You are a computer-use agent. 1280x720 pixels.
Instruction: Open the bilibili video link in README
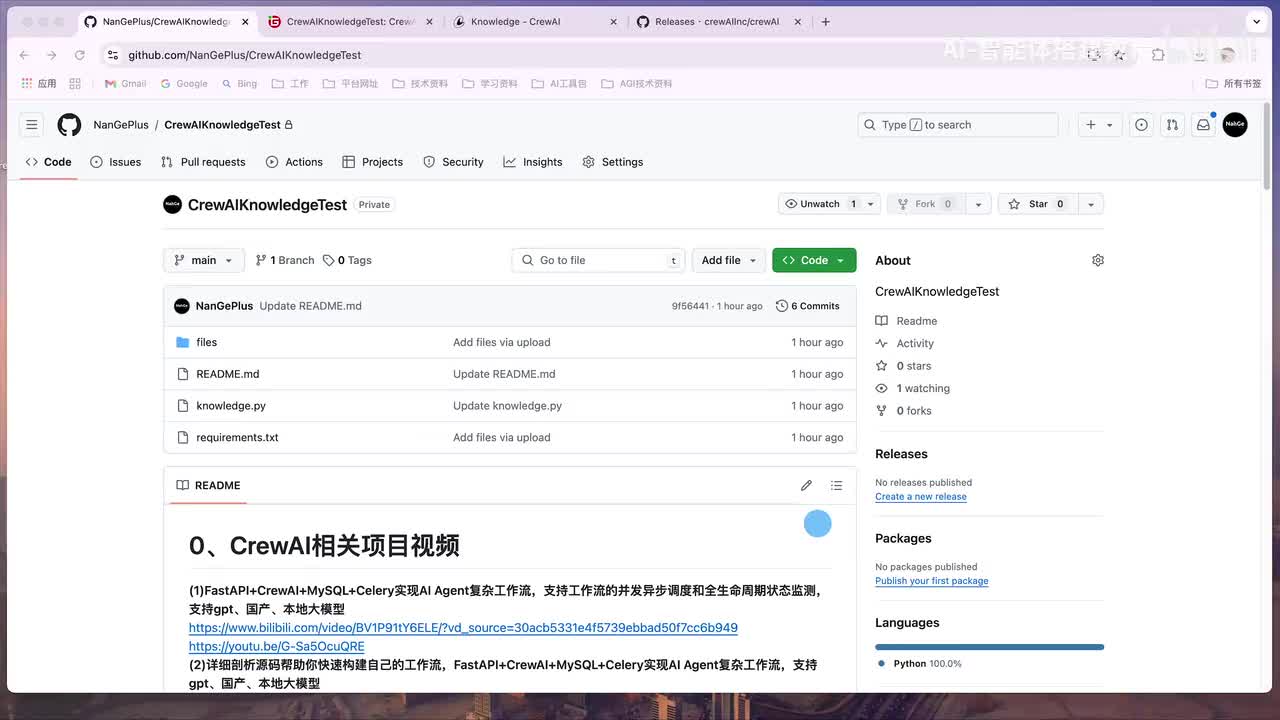(463, 628)
